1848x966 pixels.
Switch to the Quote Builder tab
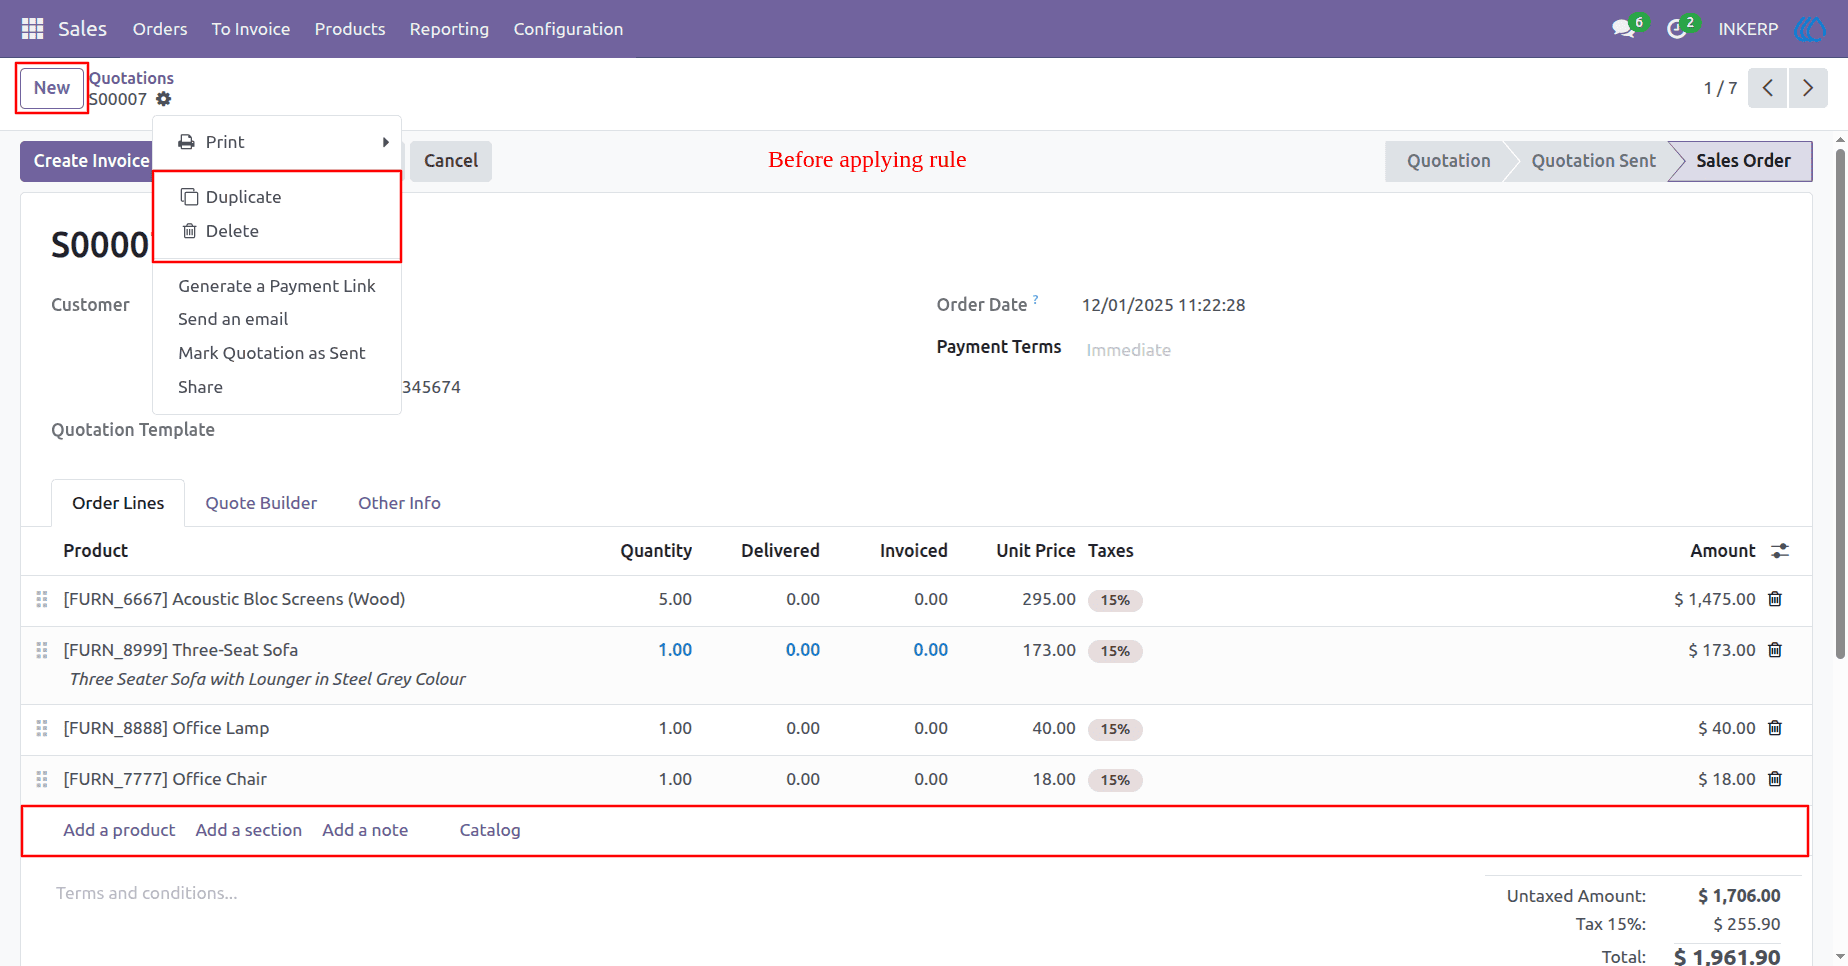click(x=261, y=503)
